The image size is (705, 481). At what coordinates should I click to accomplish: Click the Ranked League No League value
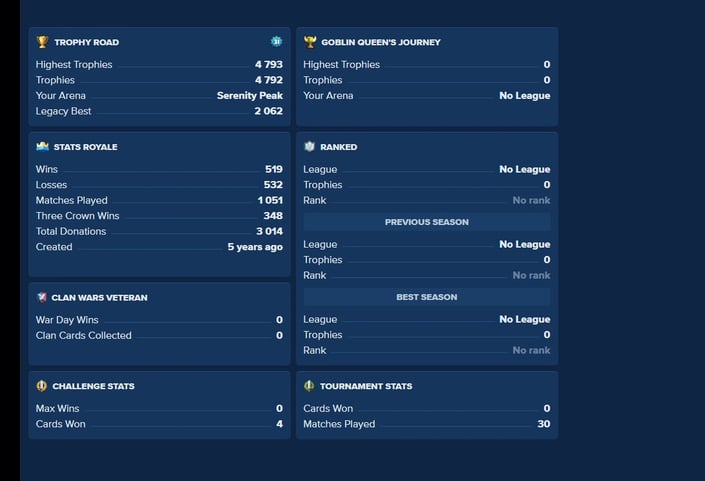pyautogui.click(x=525, y=169)
